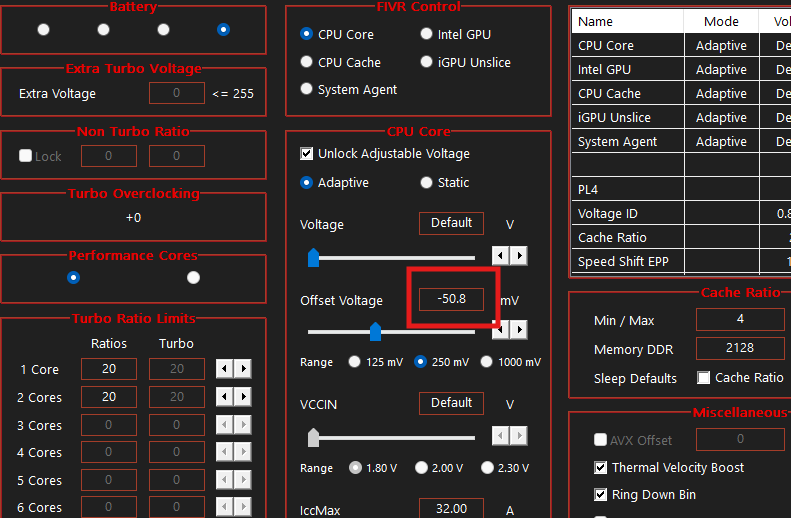Increase the Voltage slider with right arrow
The width and height of the screenshot is (791, 518).
[519, 256]
